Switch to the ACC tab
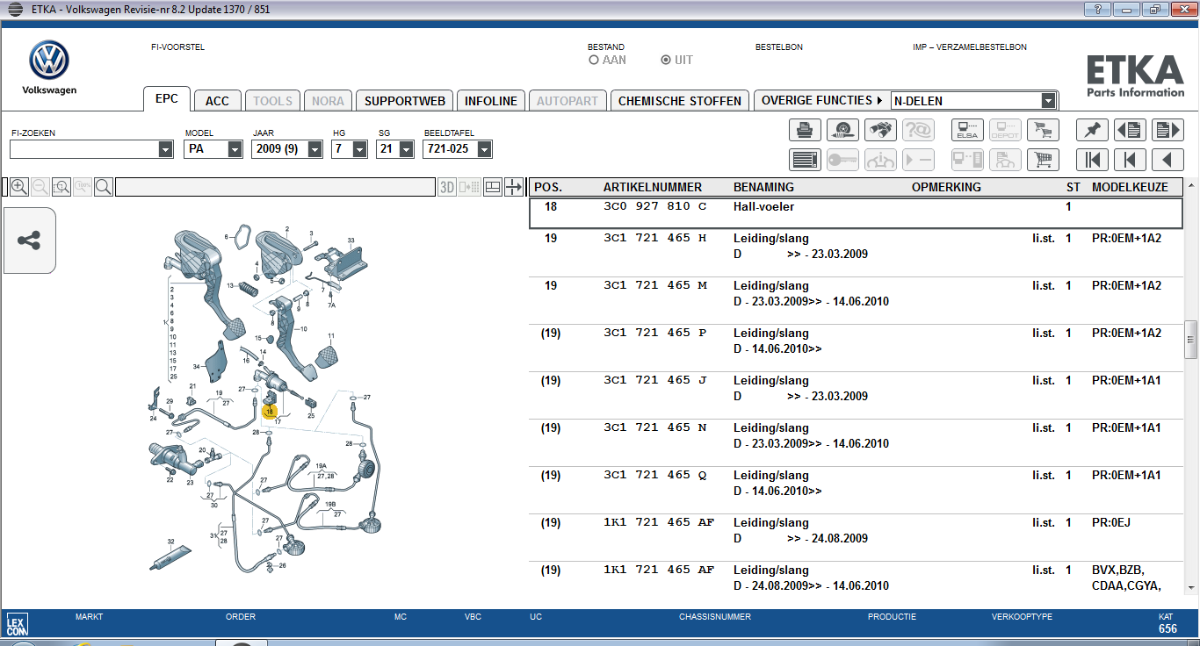 pos(217,101)
